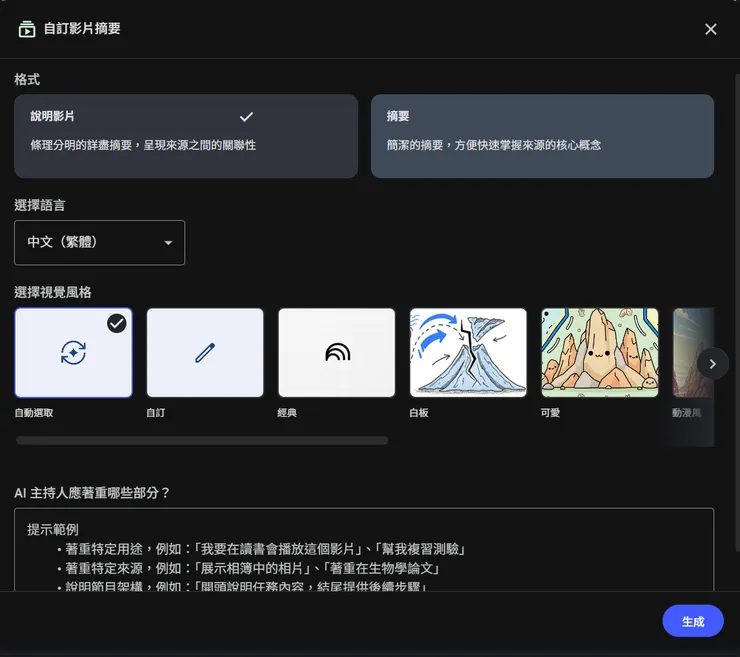The height and width of the screenshot is (657, 740).
Task: Choose the 經典 visual style
Action: (x=336, y=353)
